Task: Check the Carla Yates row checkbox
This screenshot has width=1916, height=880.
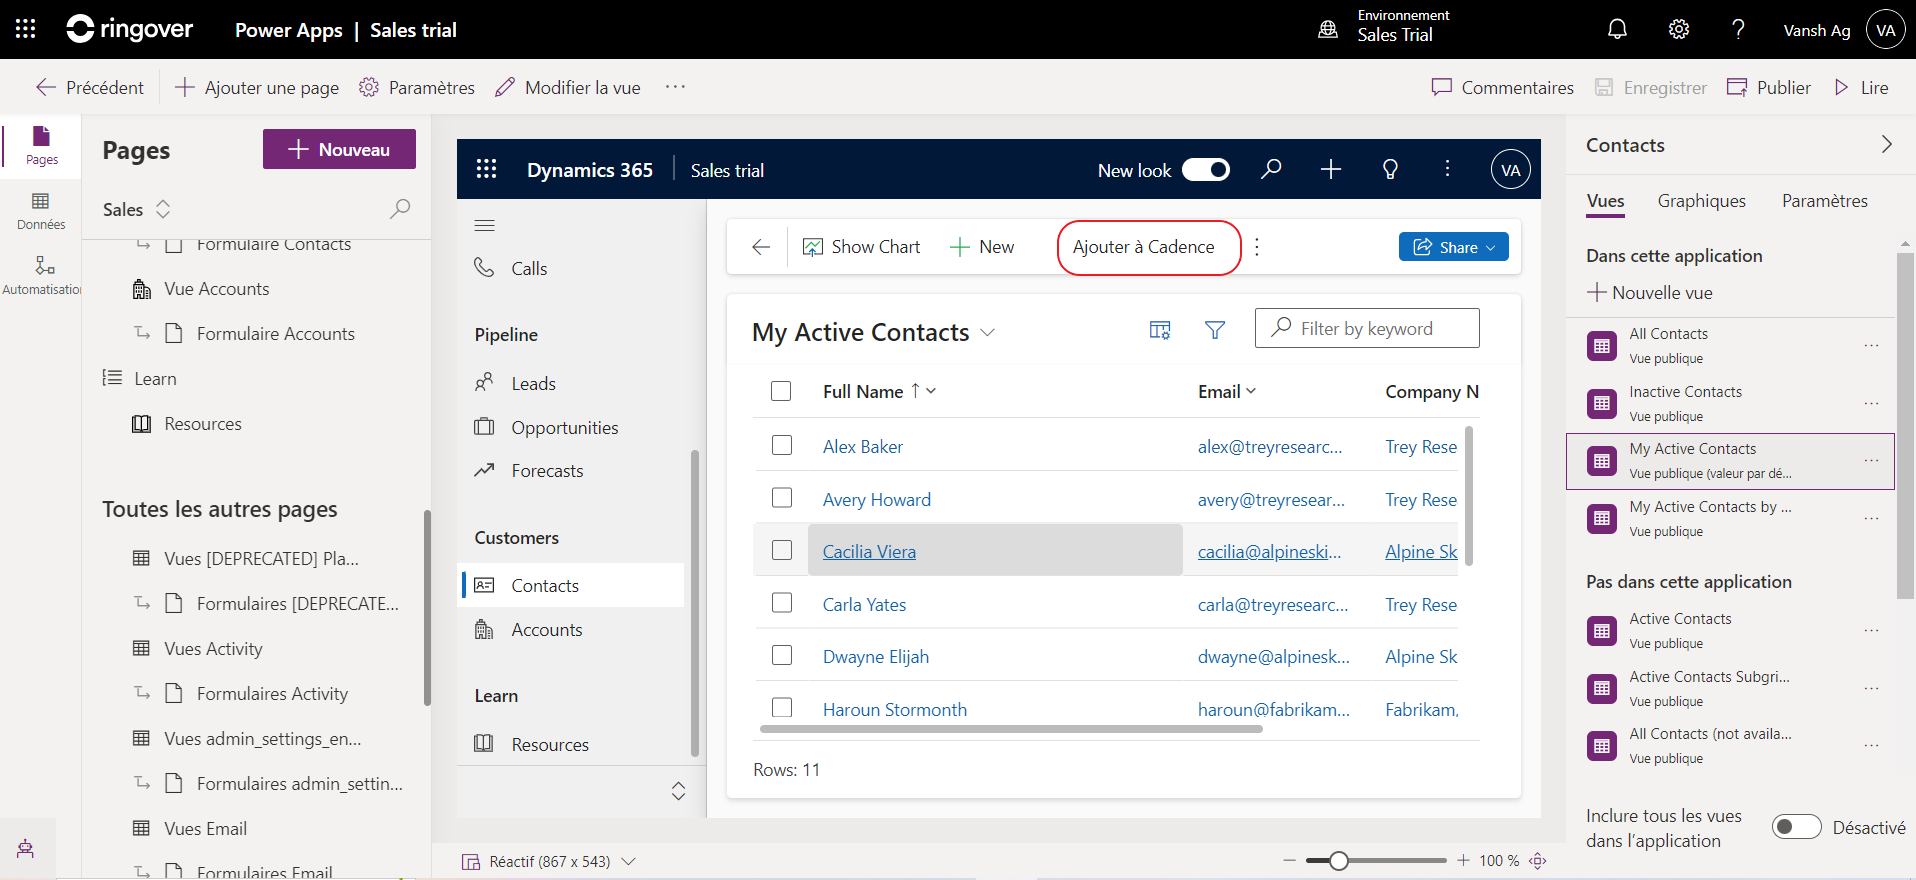Action: (x=782, y=603)
